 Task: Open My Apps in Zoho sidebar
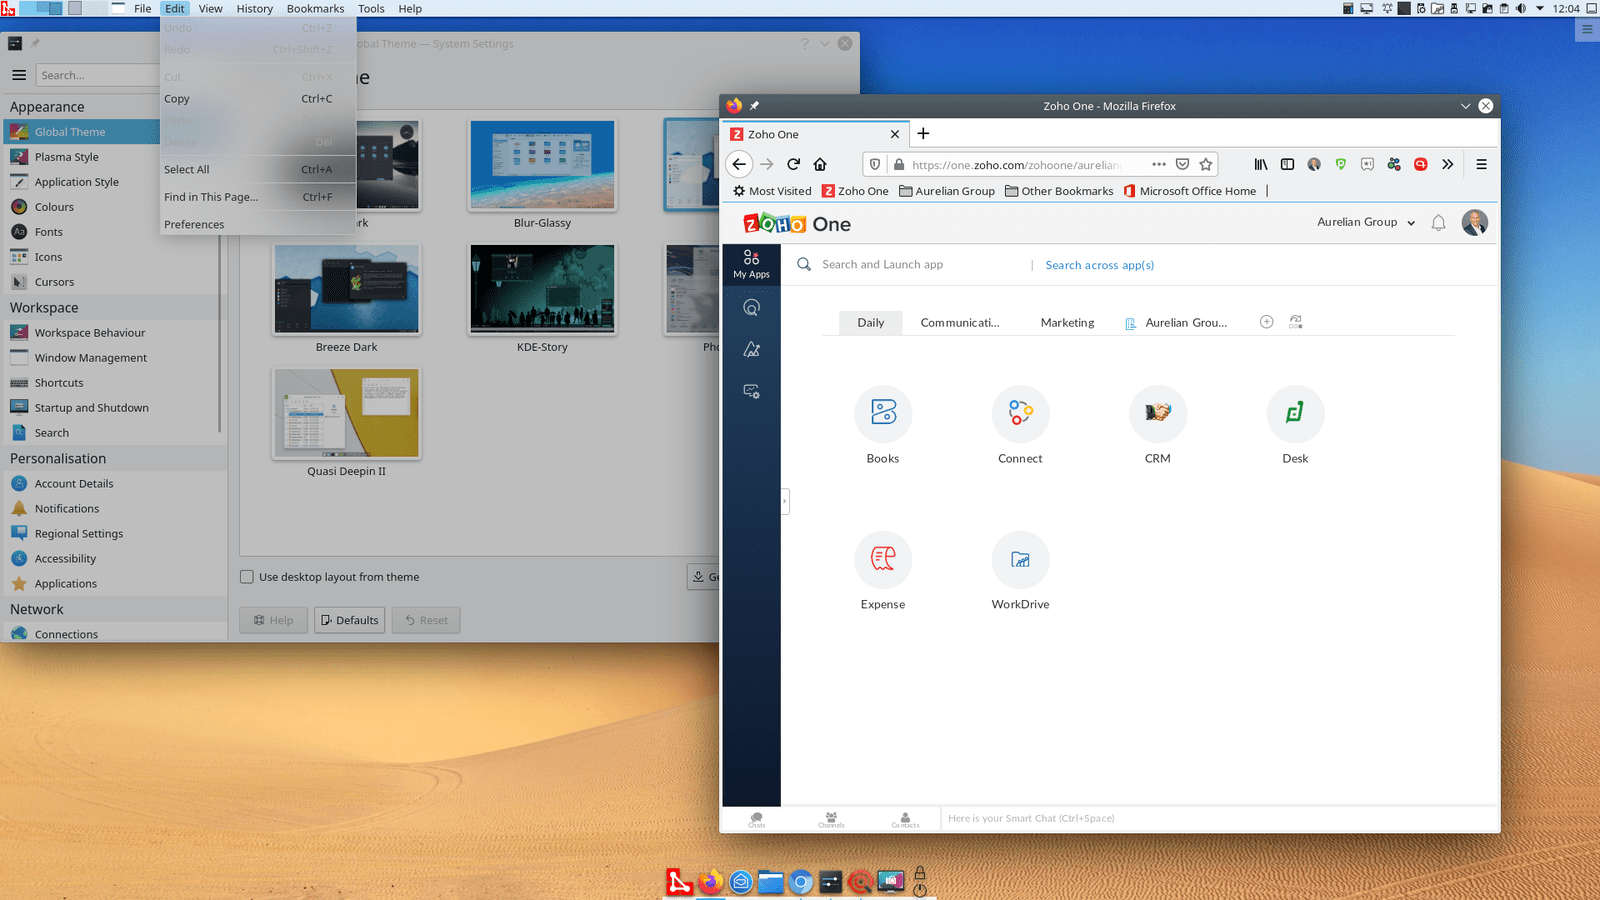click(751, 264)
